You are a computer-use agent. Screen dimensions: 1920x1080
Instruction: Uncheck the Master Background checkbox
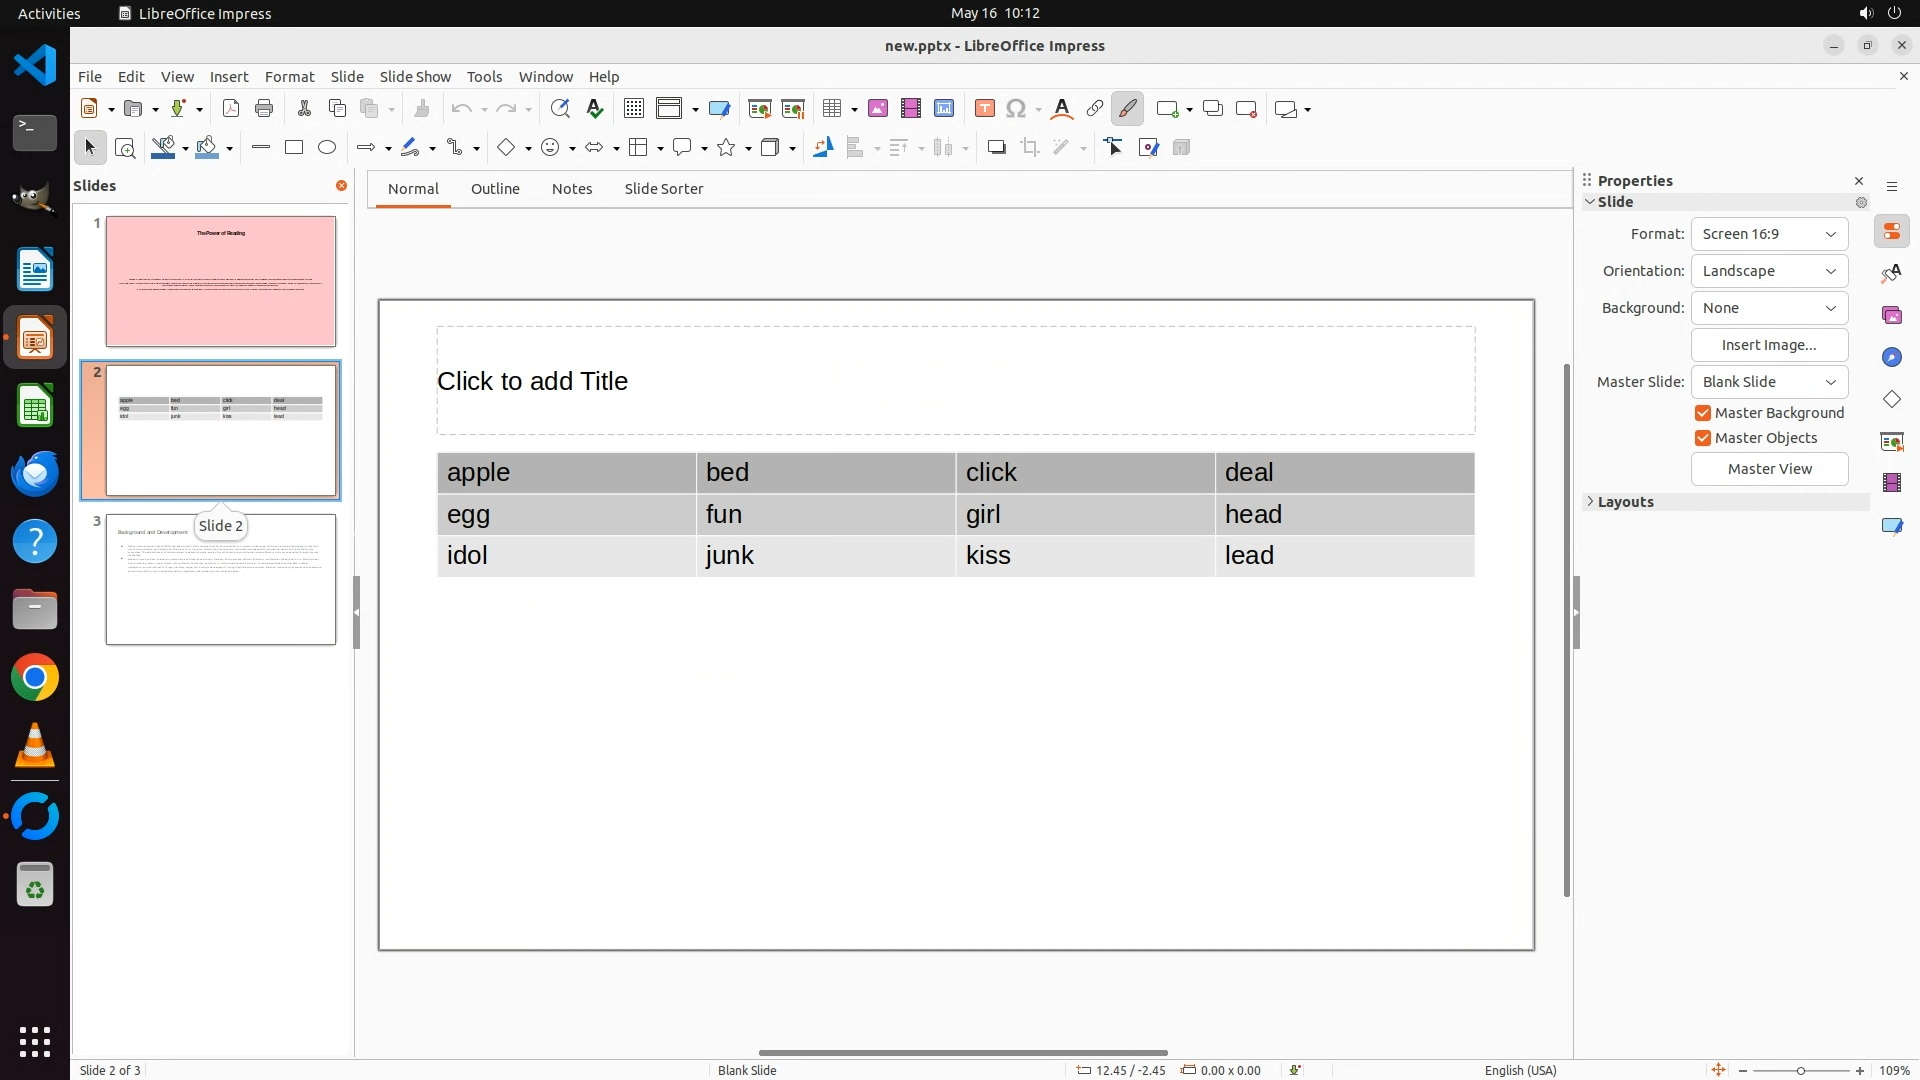tap(1703, 413)
